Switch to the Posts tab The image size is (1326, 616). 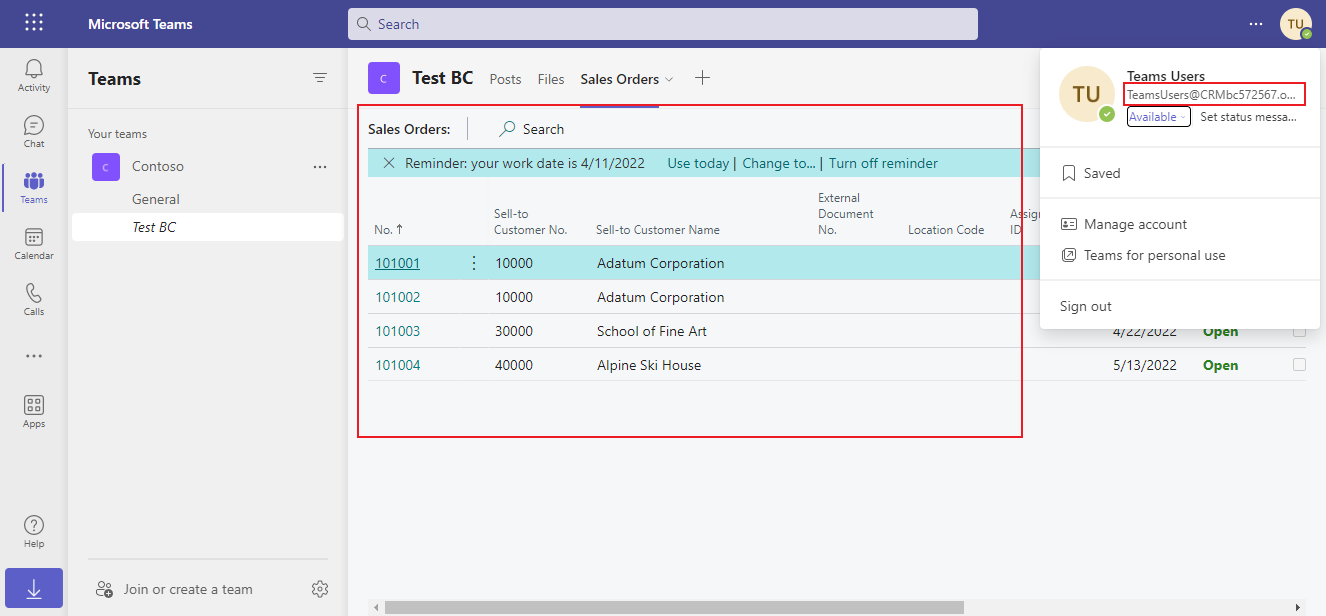click(x=505, y=79)
